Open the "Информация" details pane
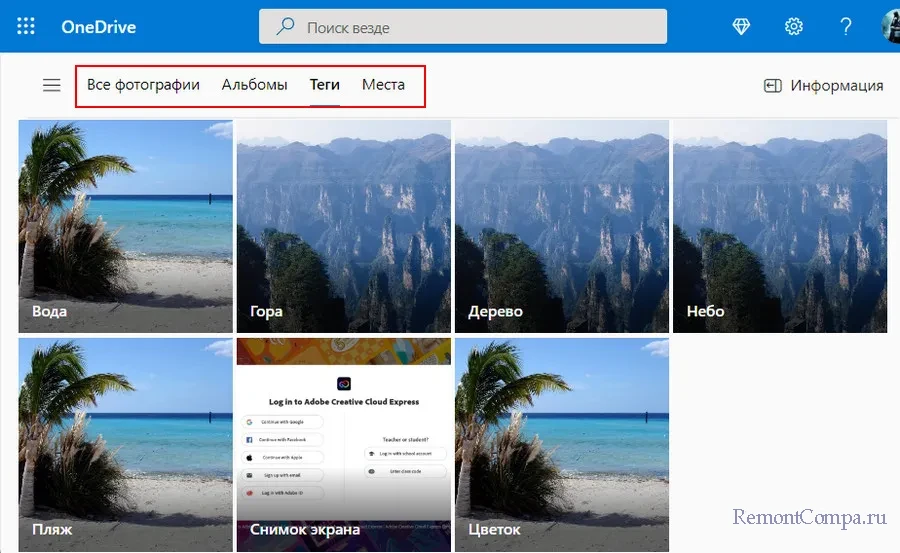This screenshot has height=553, width=900. (x=824, y=86)
